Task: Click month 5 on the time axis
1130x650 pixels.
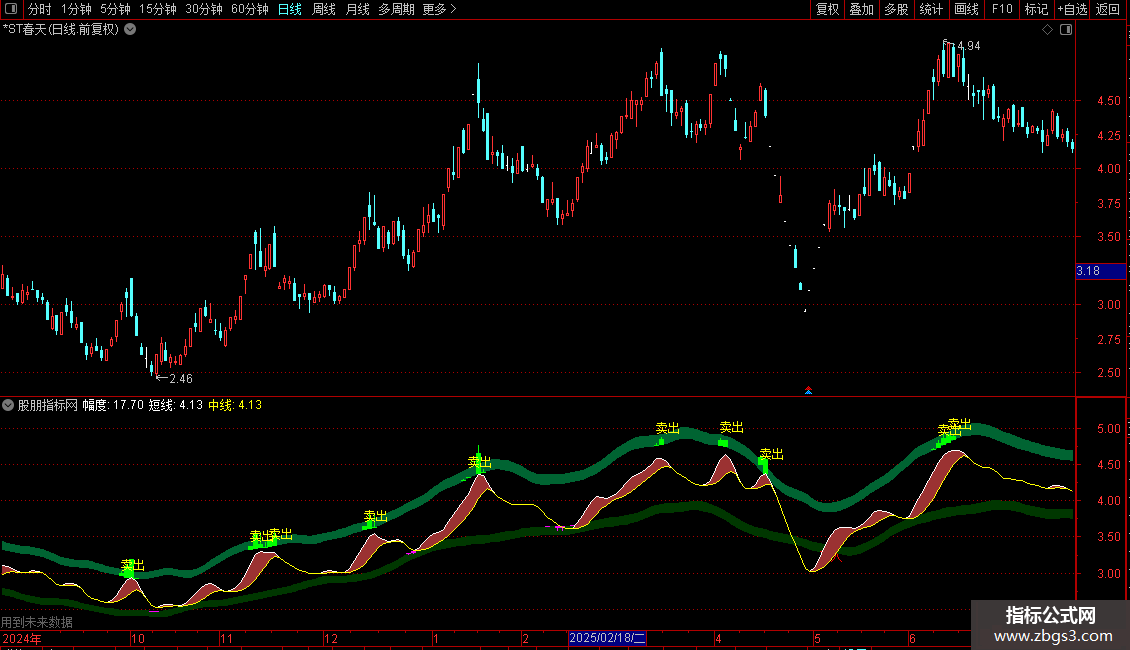Action: tap(817, 638)
